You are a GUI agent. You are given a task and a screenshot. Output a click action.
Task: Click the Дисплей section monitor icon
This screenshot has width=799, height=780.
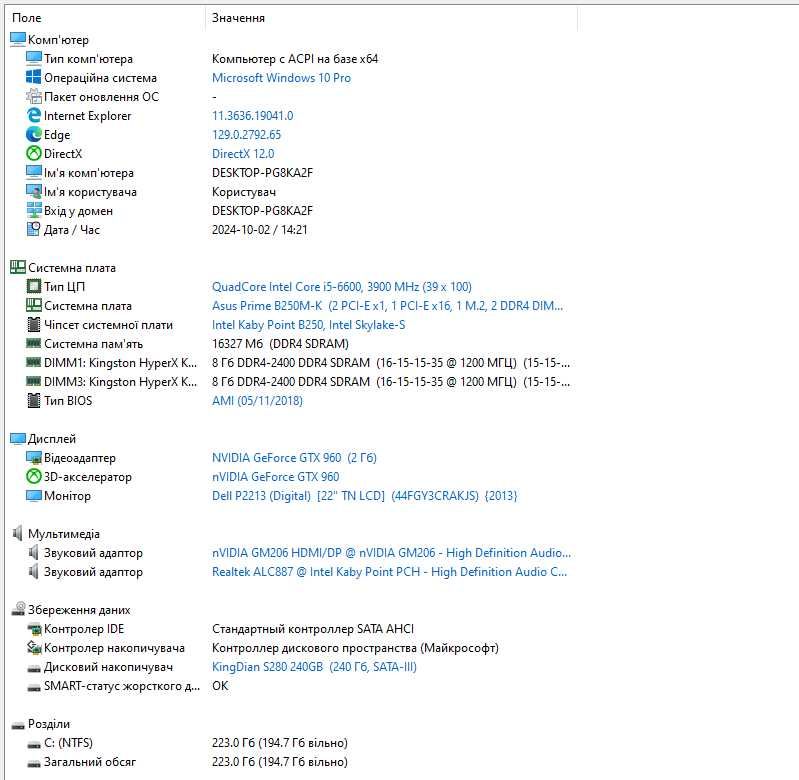(x=18, y=438)
